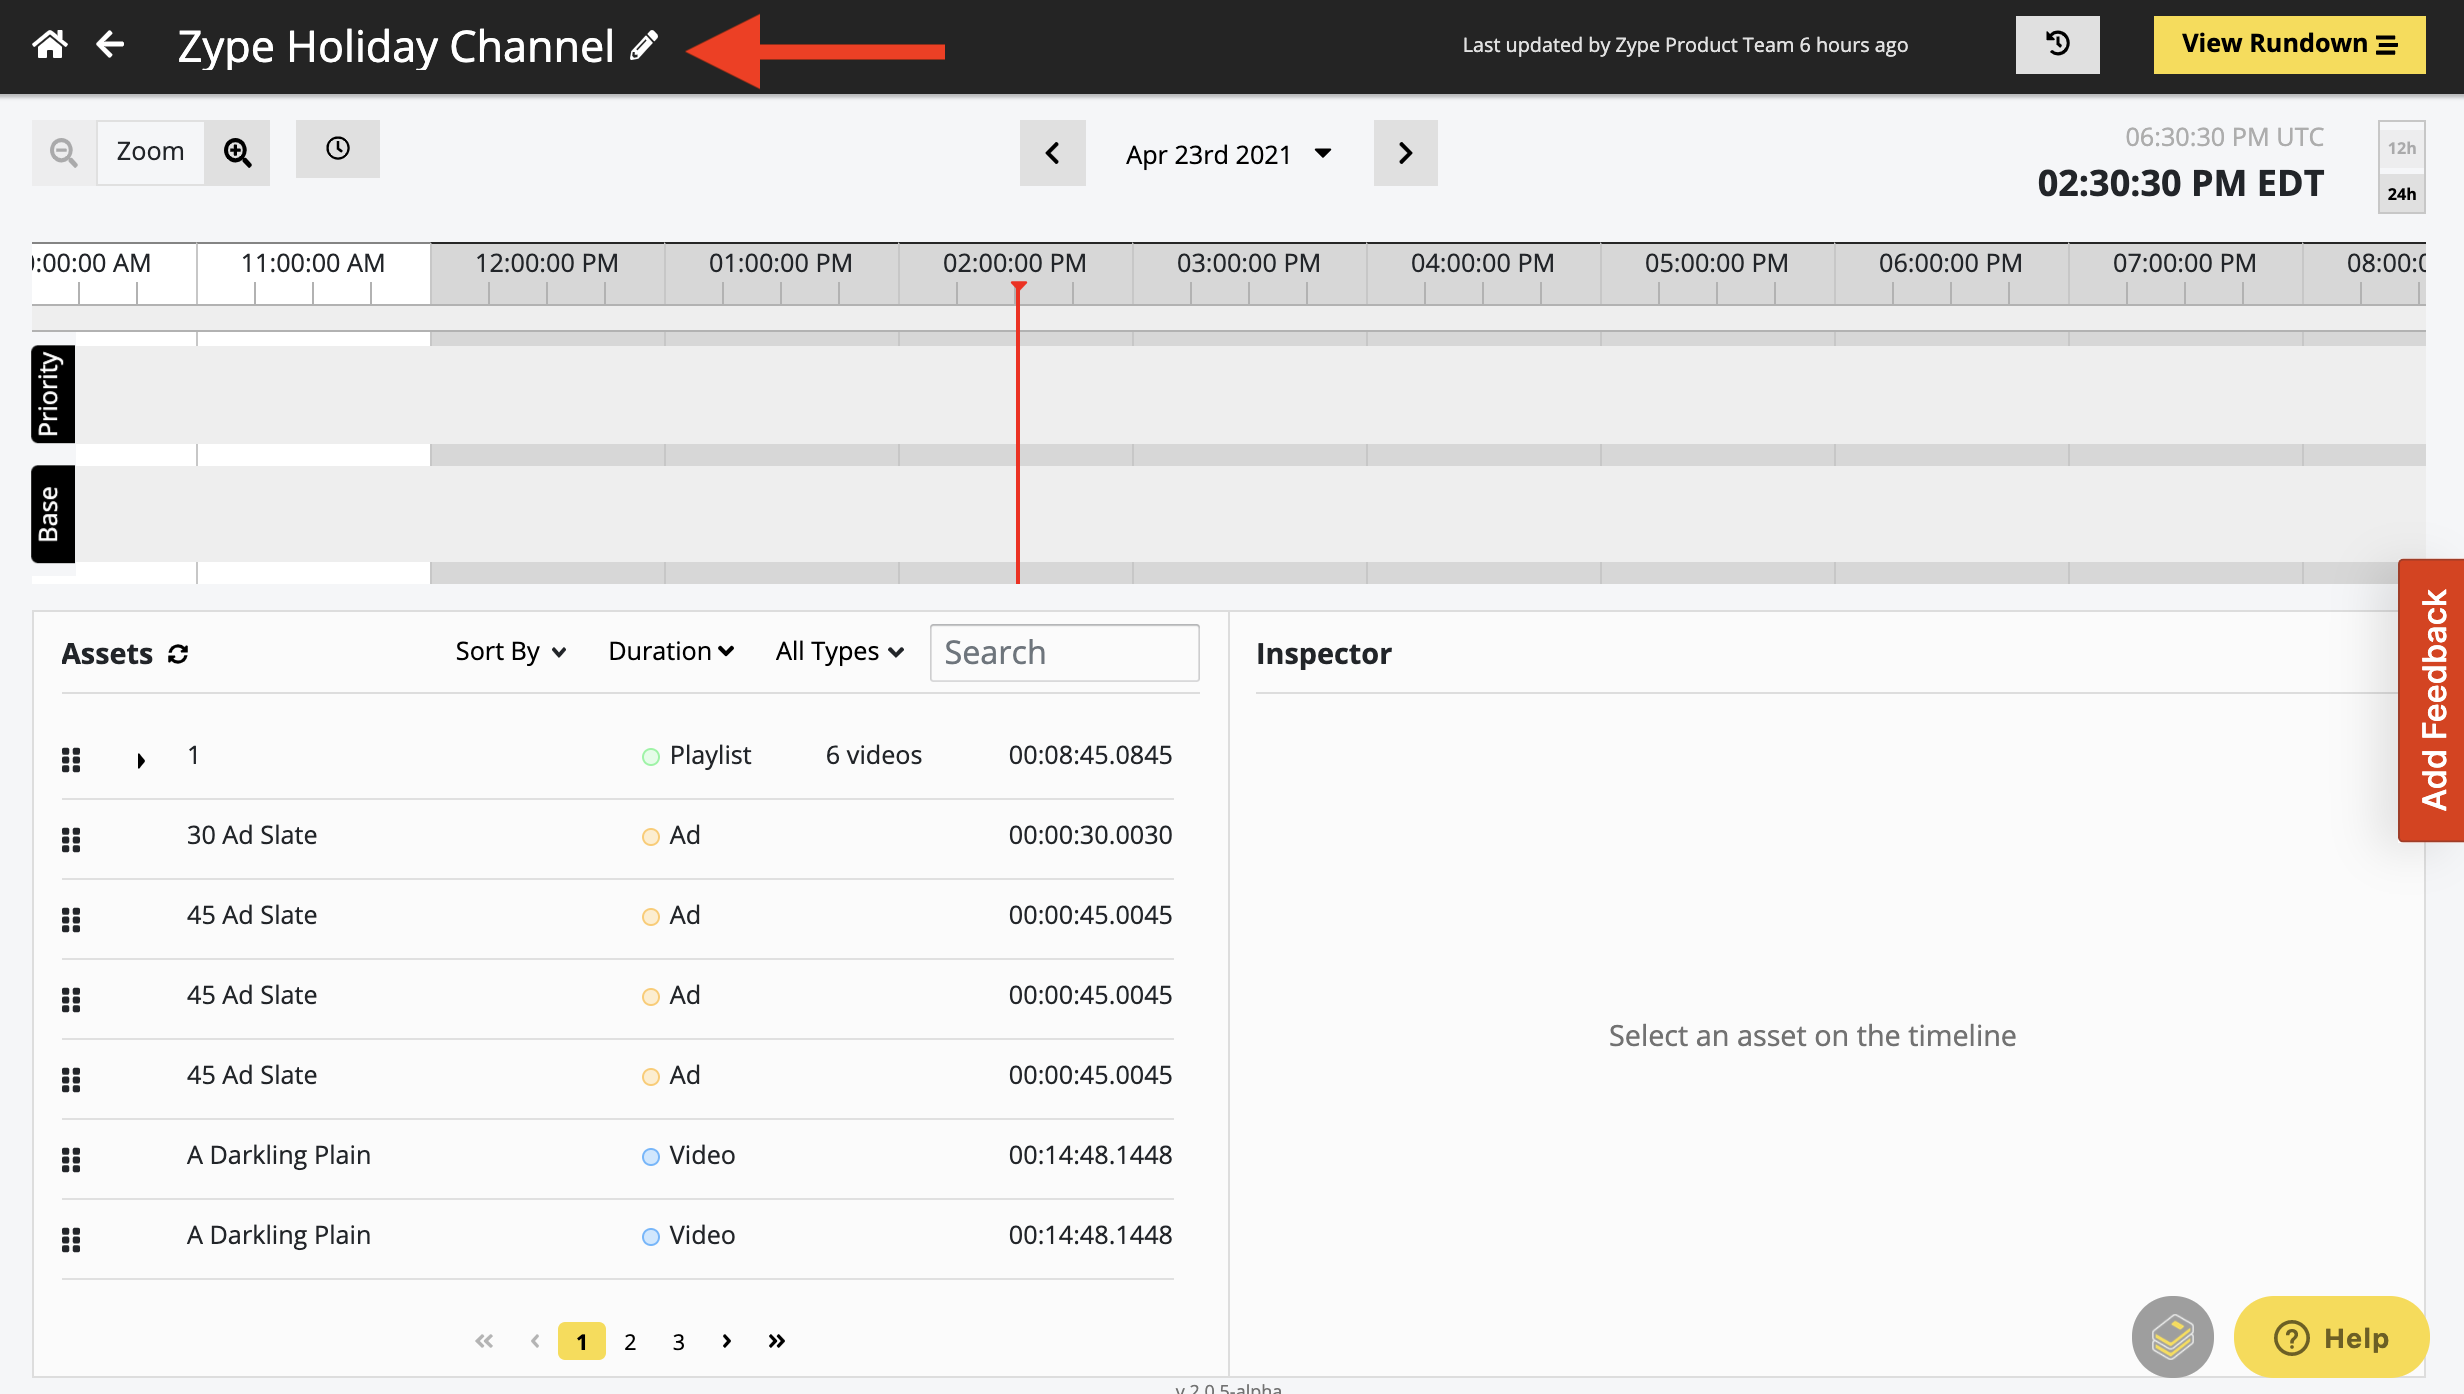The image size is (2464, 1394).
Task: Switch to 24h time format
Action: pyautogui.click(x=2401, y=193)
